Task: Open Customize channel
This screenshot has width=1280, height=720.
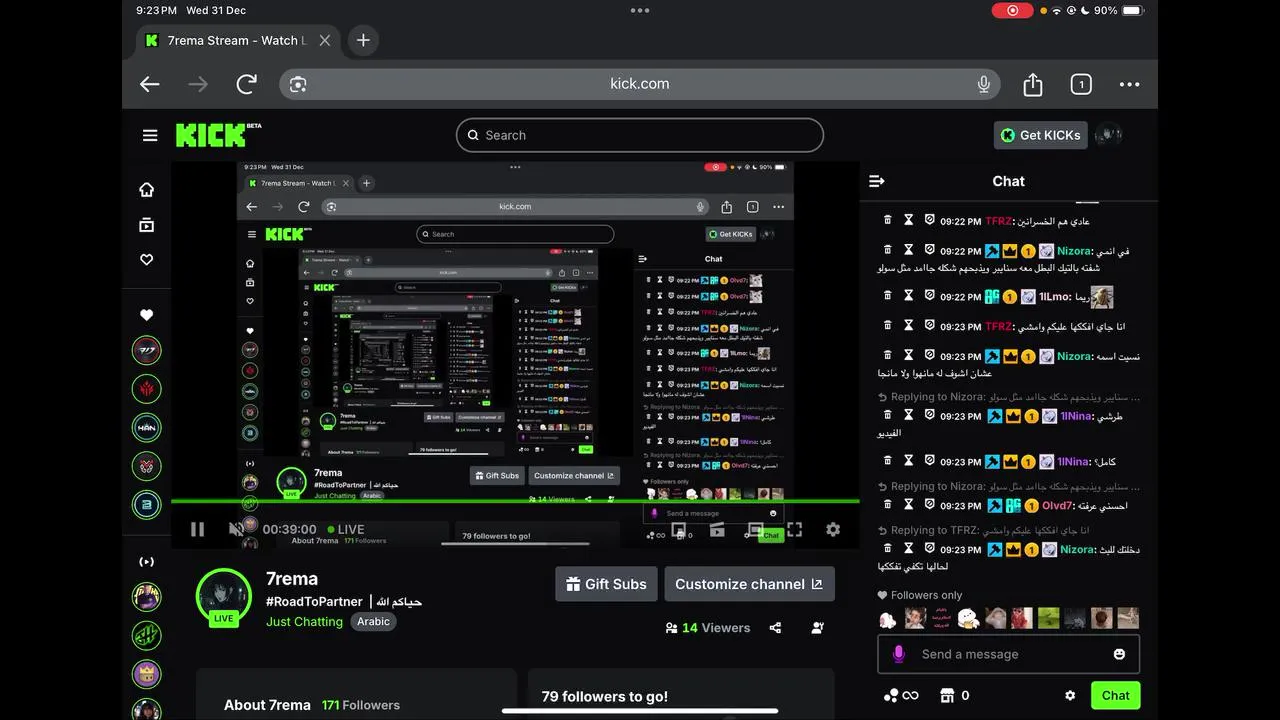Action: coord(749,584)
